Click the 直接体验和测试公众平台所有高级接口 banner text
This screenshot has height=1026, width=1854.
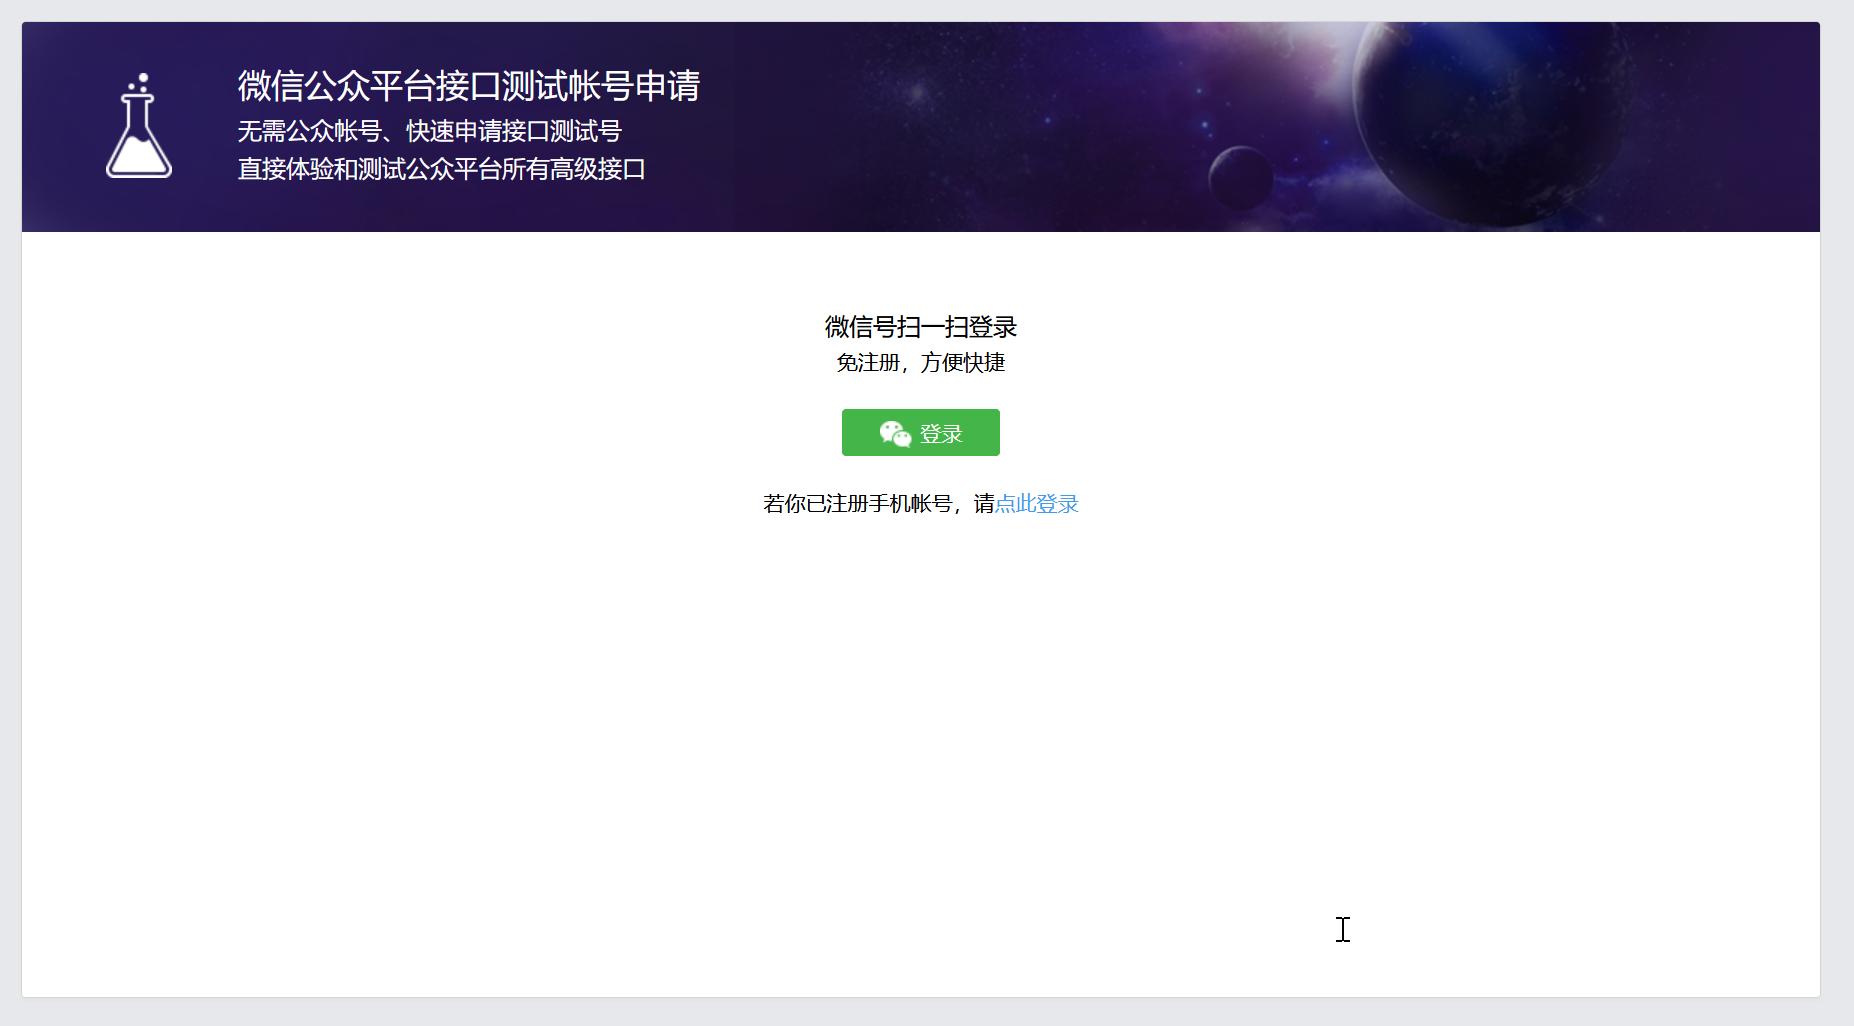(441, 169)
